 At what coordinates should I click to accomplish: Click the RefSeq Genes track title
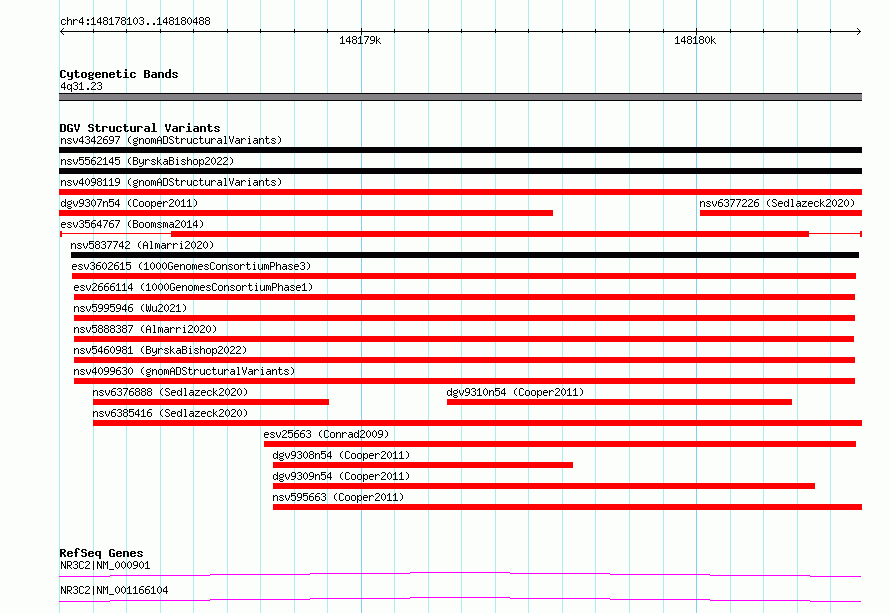click(101, 553)
